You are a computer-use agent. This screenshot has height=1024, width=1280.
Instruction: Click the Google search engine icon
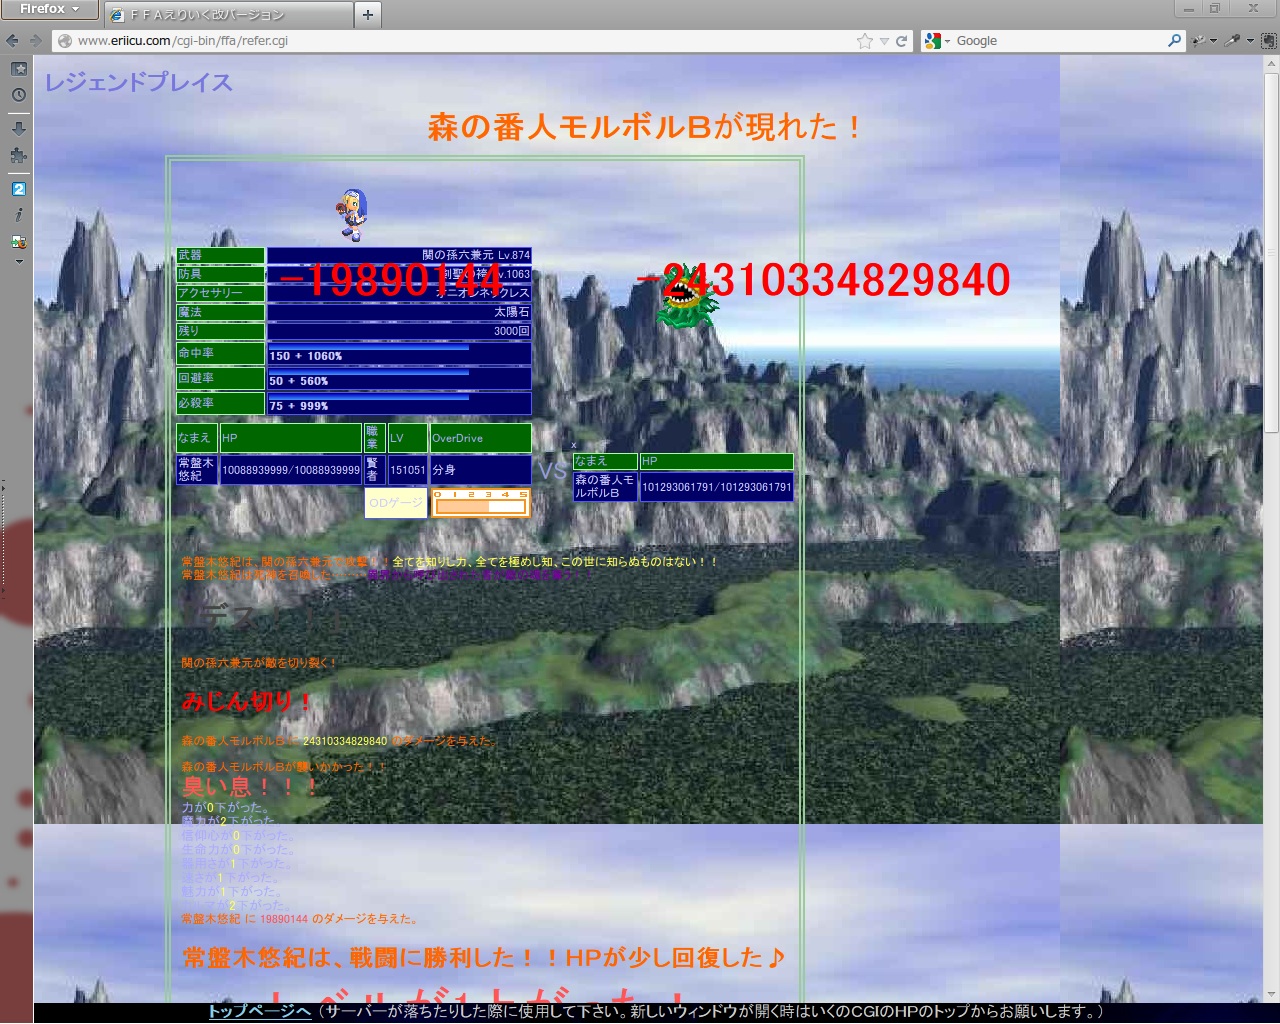click(x=933, y=41)
